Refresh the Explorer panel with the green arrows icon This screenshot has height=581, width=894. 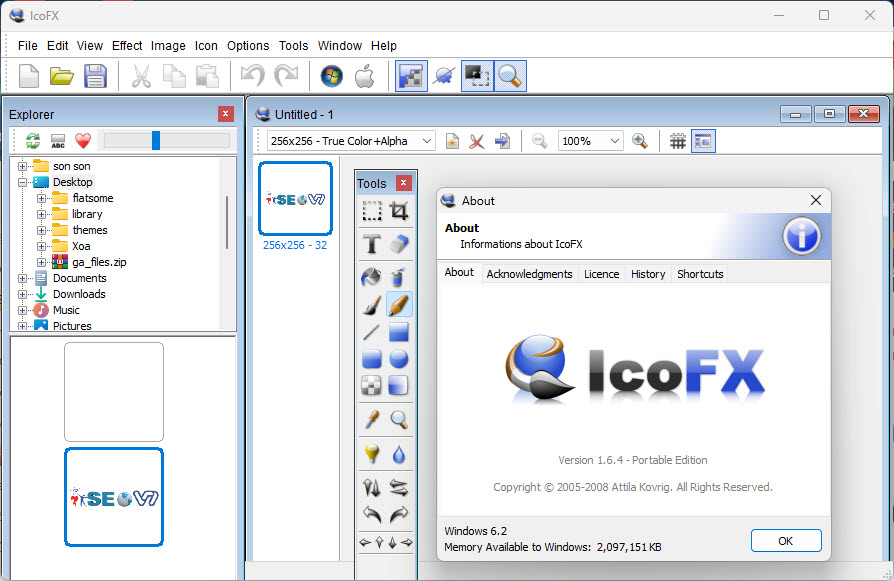(33, 140)
